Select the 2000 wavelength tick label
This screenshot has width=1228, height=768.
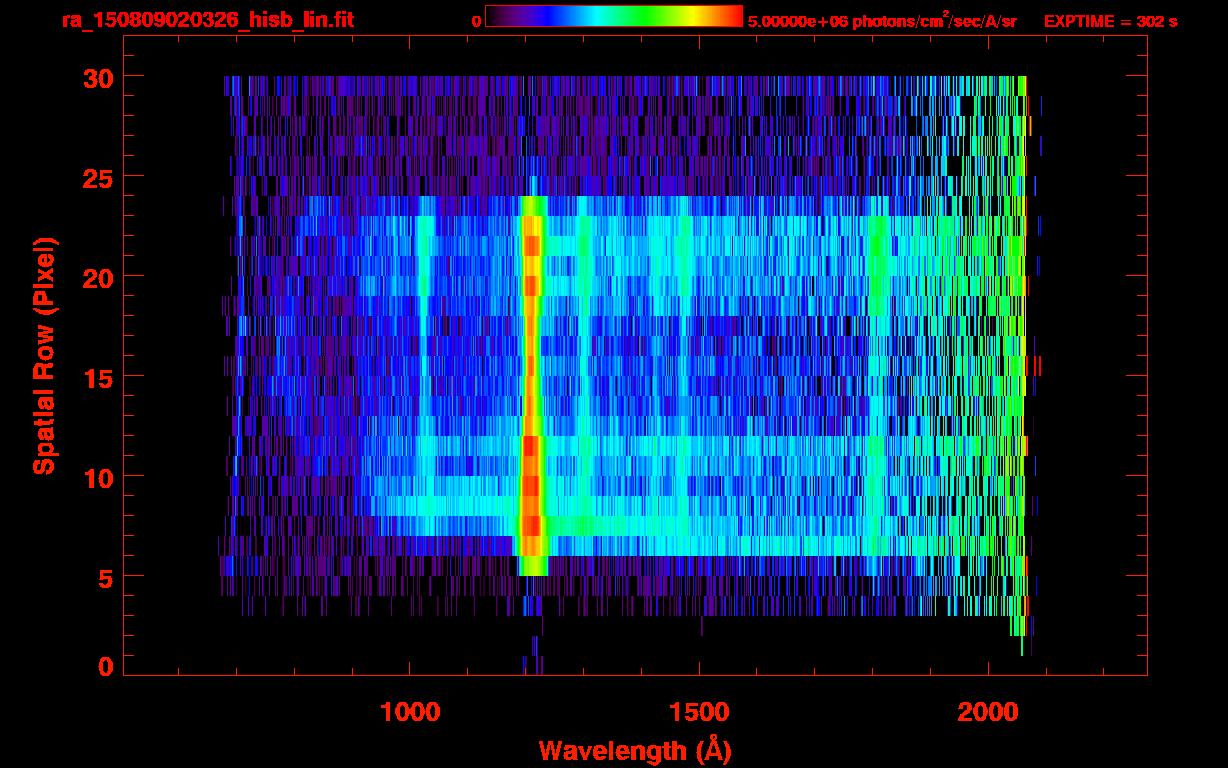point(989,711)
